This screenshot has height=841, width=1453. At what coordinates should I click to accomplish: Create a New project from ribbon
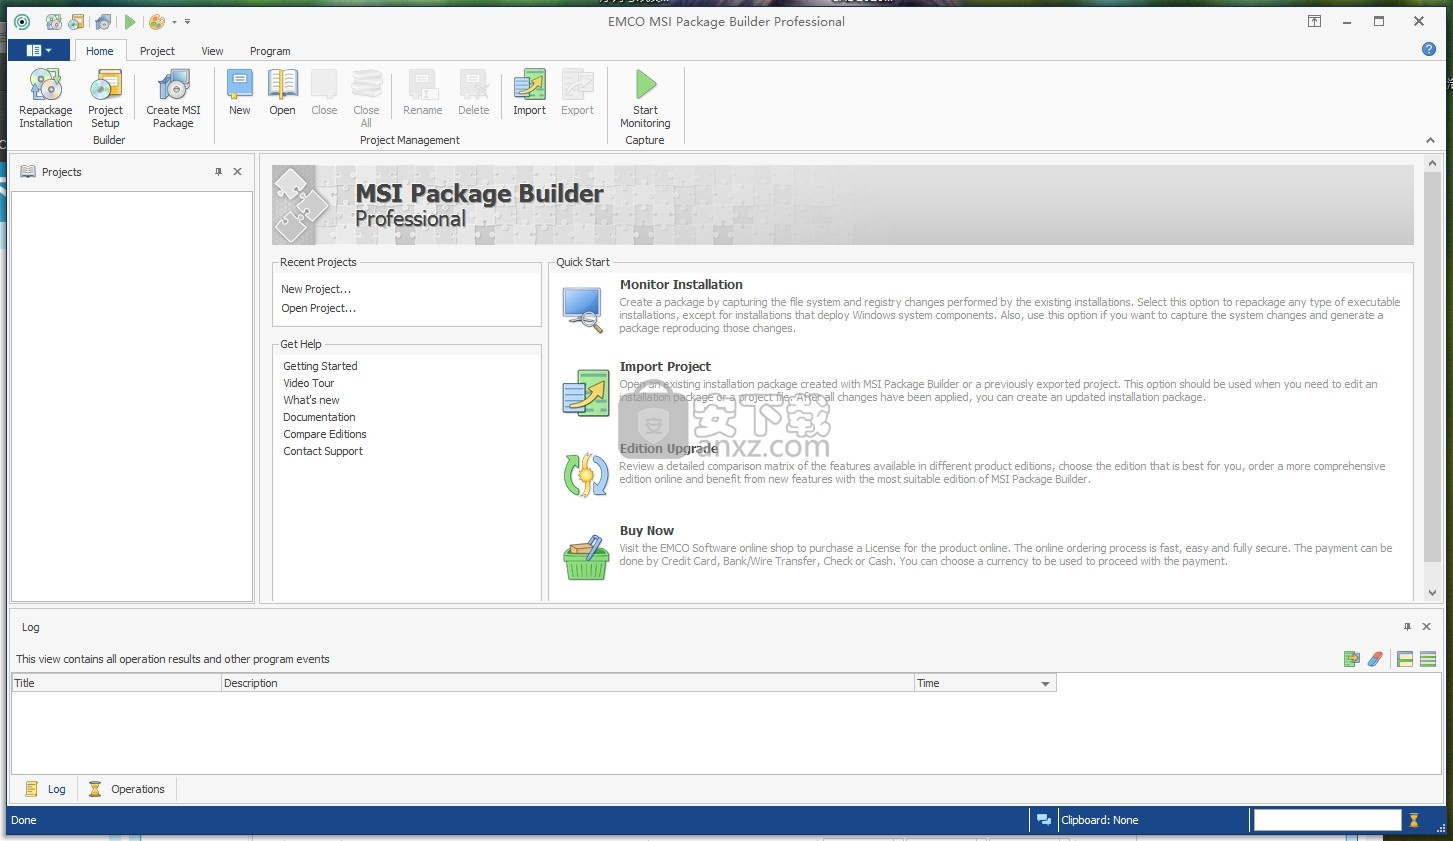click(x=240, y=93)
